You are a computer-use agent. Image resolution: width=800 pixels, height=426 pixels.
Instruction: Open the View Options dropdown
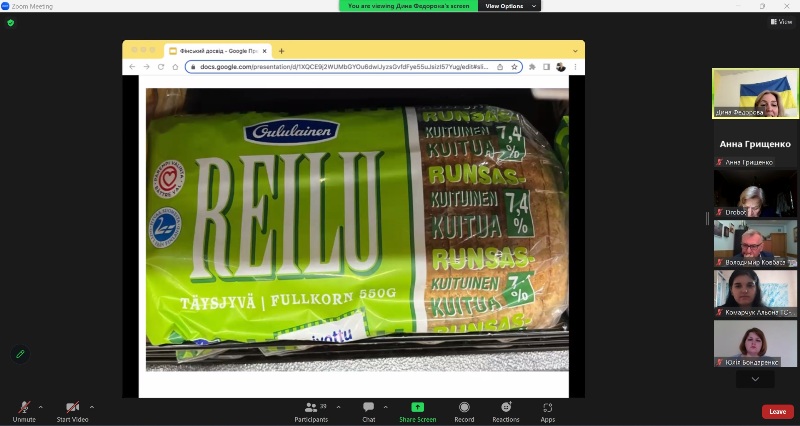click(510, 6)
